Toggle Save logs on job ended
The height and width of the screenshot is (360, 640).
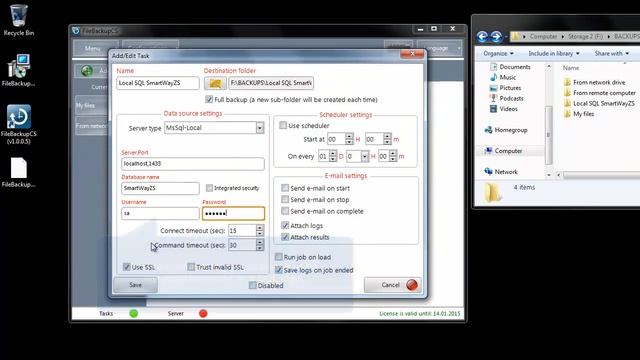(278, 270)
